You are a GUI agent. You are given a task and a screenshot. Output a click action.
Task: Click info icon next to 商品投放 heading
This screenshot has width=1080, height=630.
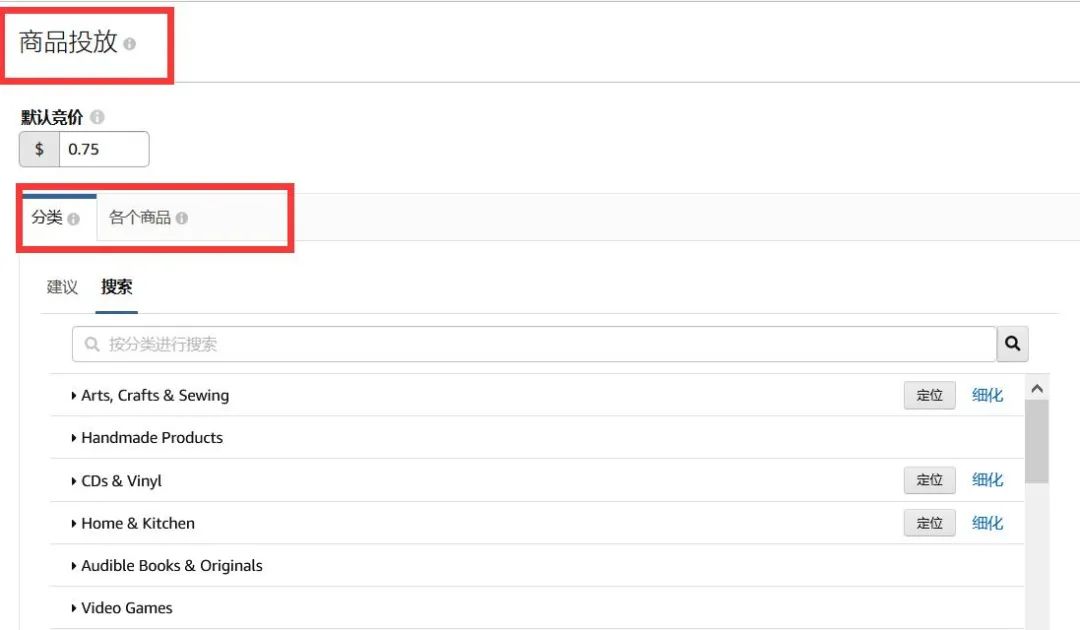tap(130, 44)
